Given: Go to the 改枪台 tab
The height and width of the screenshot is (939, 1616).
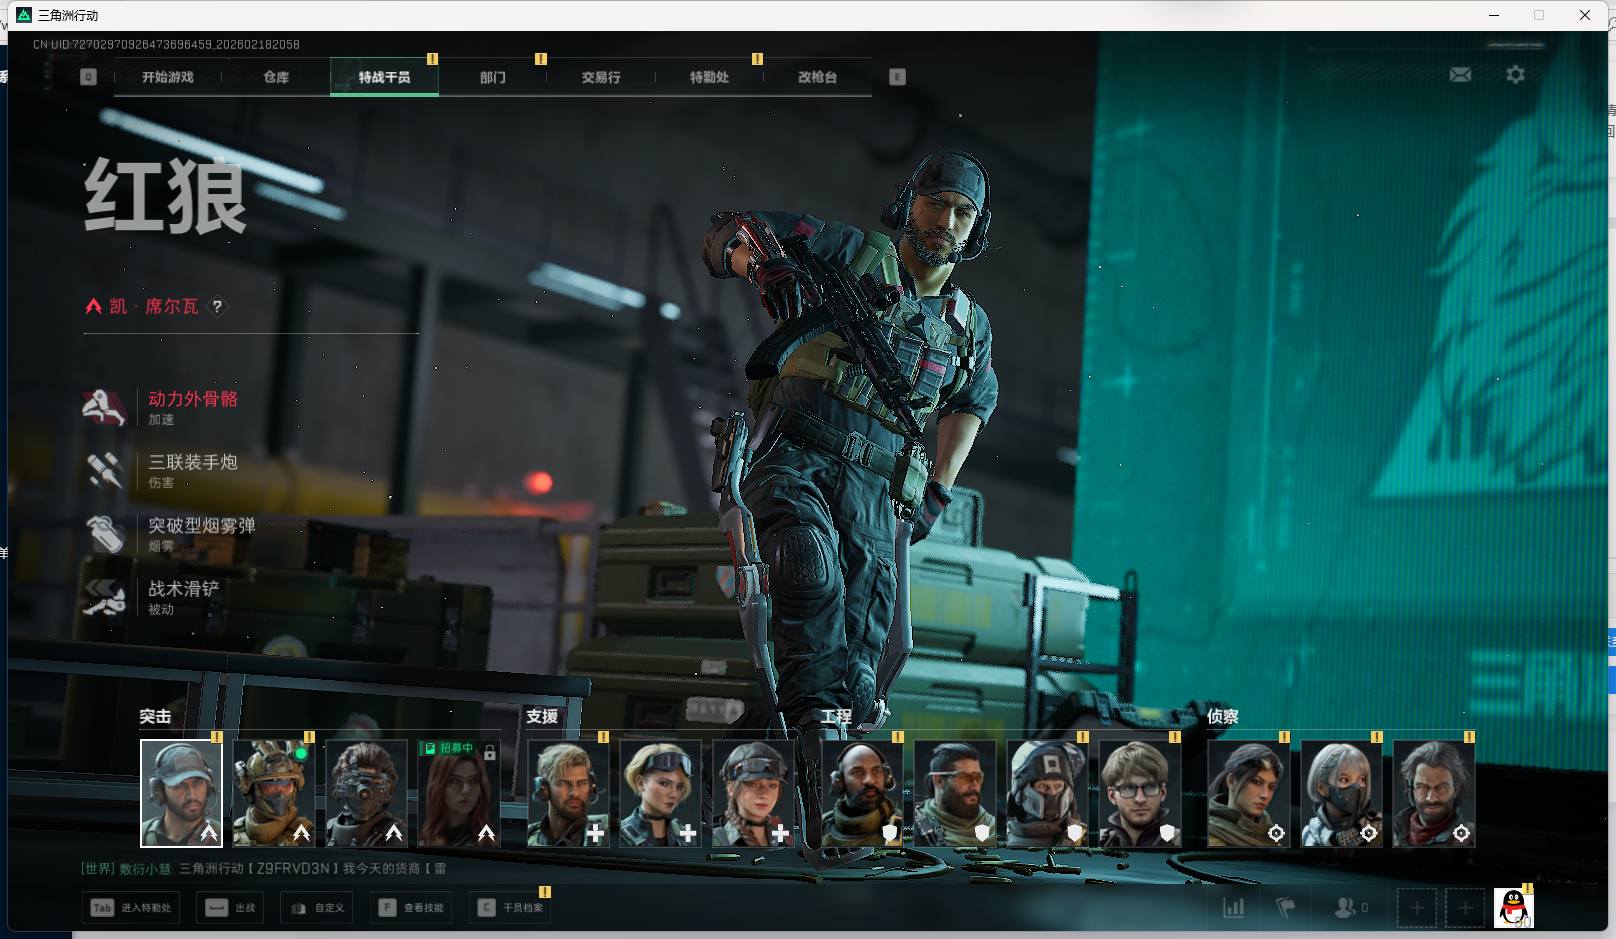Looking at the screenshot, I should click(817, 77).
